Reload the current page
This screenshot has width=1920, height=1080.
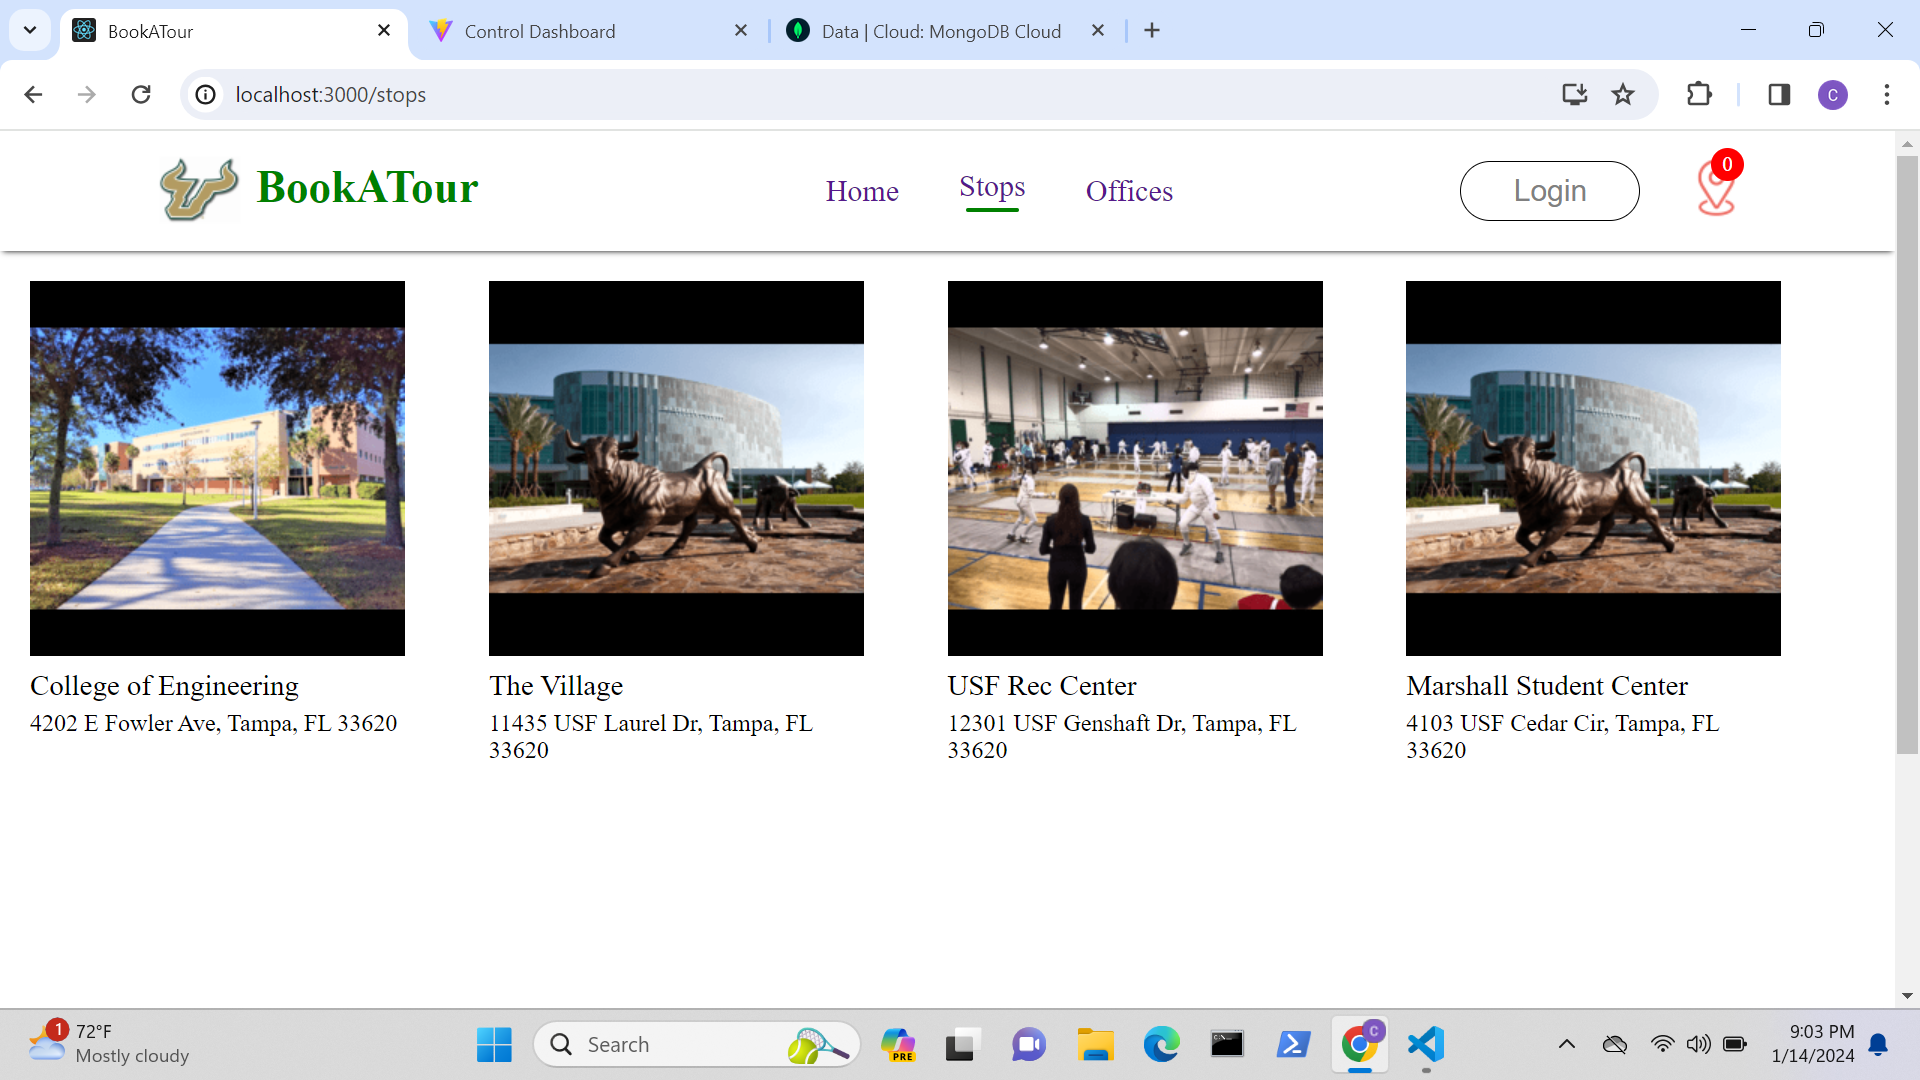coord(141,94)
